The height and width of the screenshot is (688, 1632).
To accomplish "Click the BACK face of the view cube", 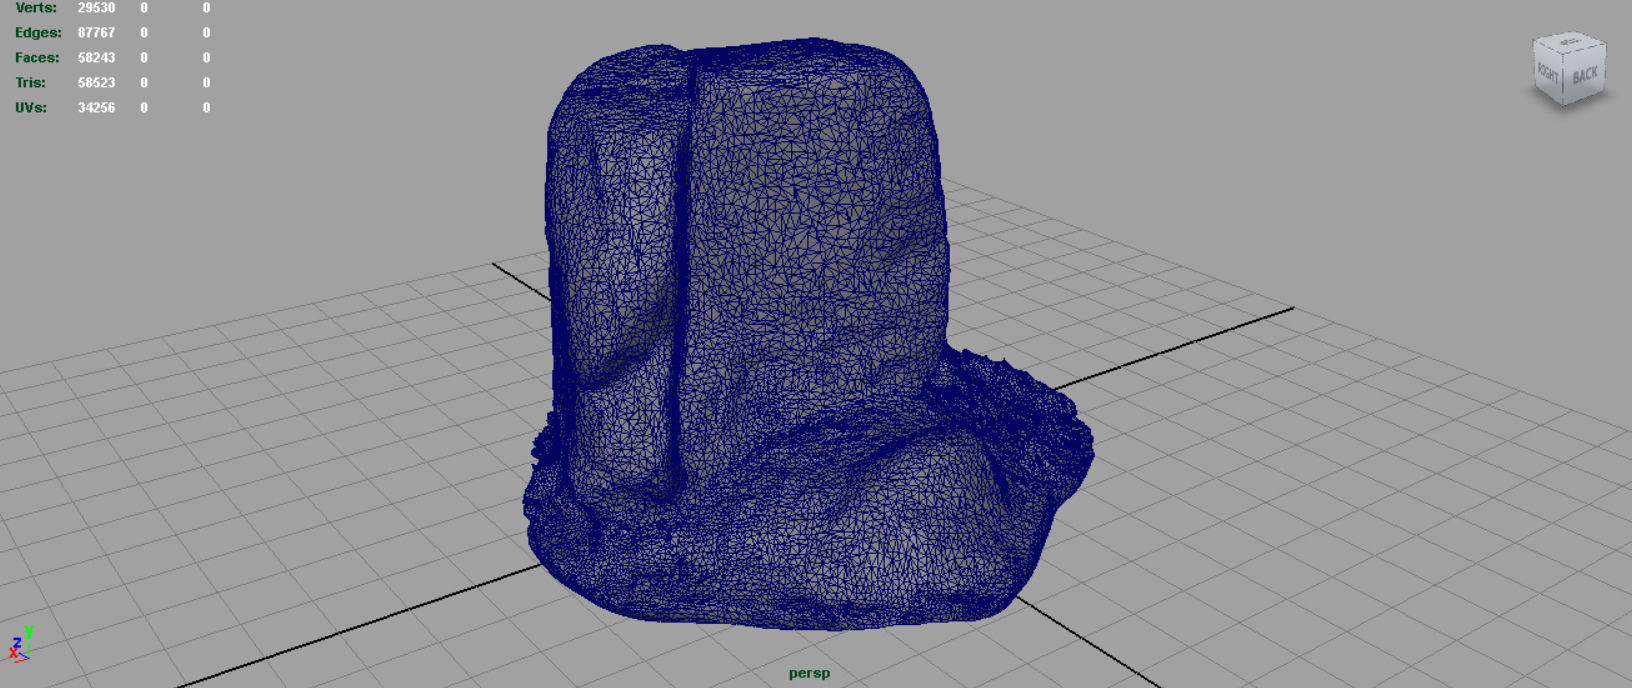I will (x=1585, y=75).
